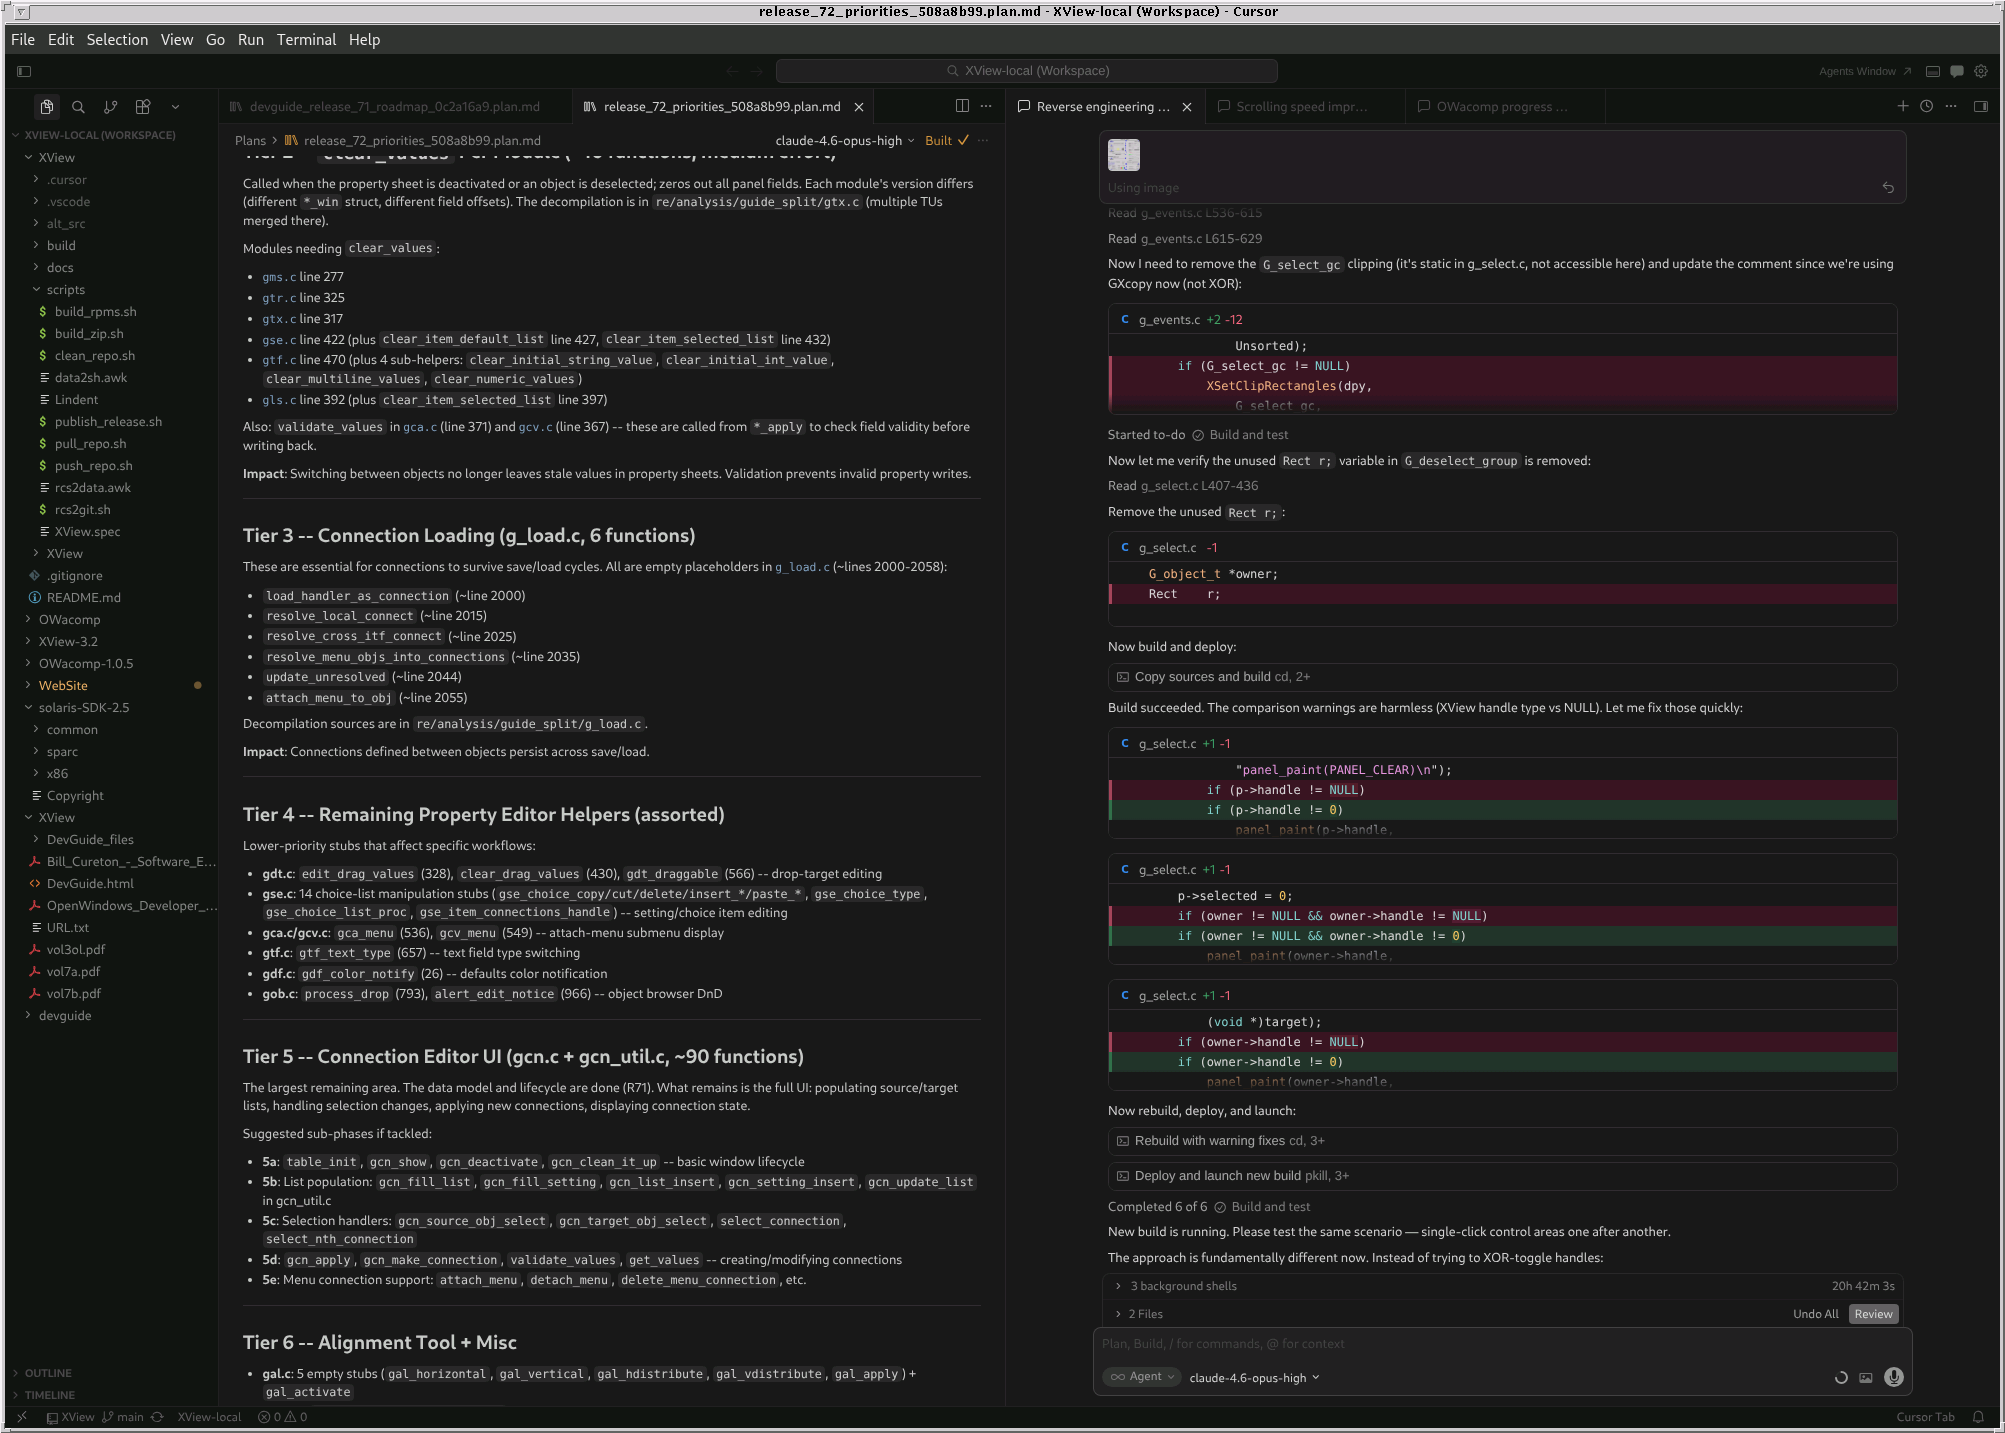Attach an image using picture icon

pyautogui.click(x=1865, y=1377)
